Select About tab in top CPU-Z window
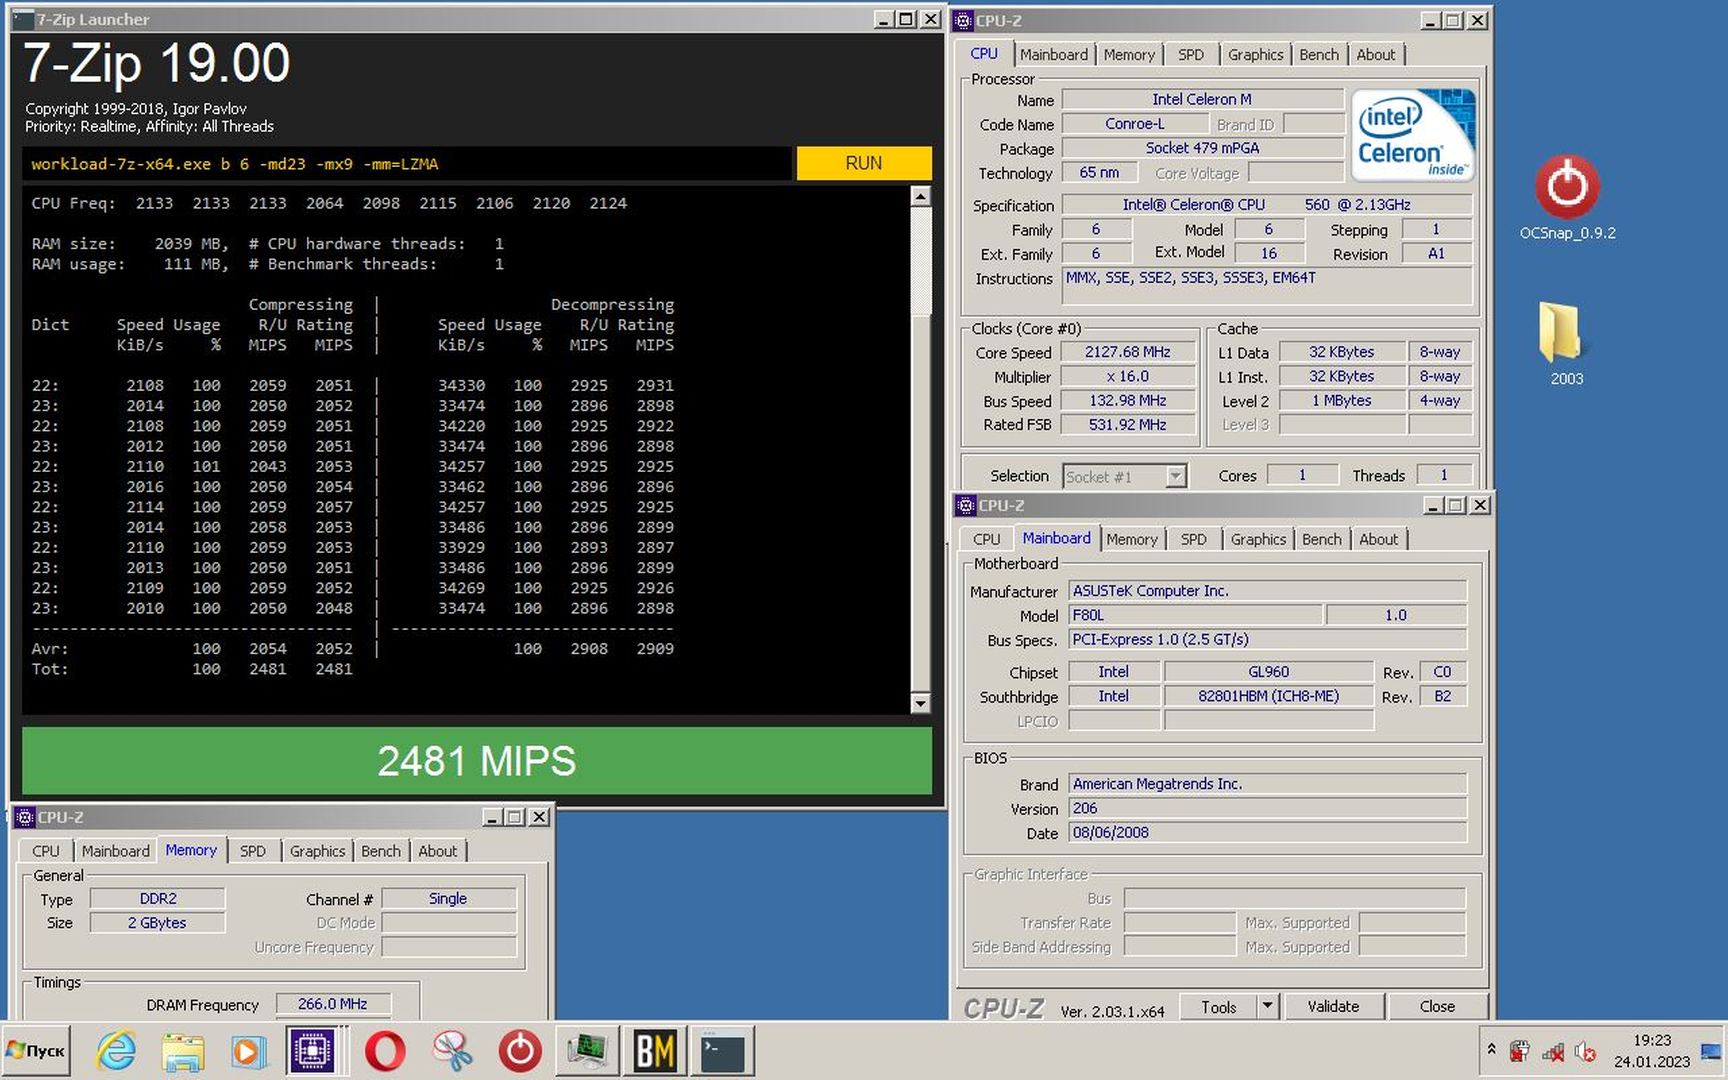Screen dimensions: 1728x1080 point(1376,55)
